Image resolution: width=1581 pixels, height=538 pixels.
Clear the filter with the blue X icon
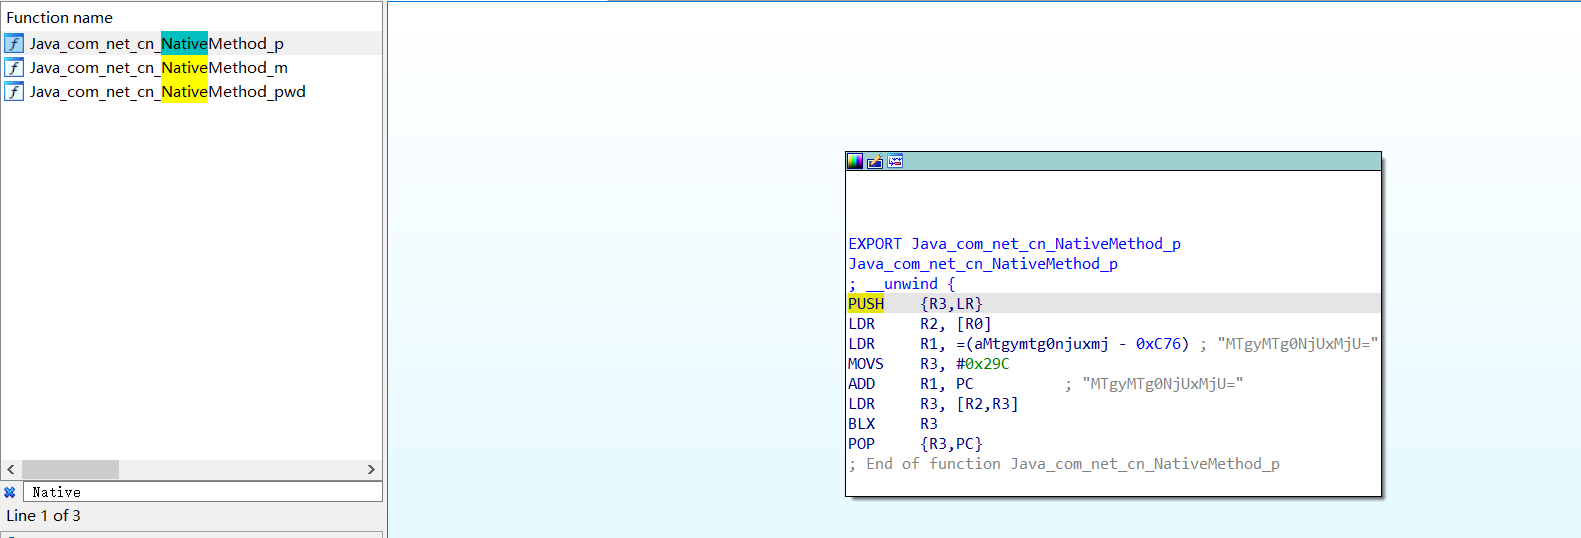pos(10,492)
